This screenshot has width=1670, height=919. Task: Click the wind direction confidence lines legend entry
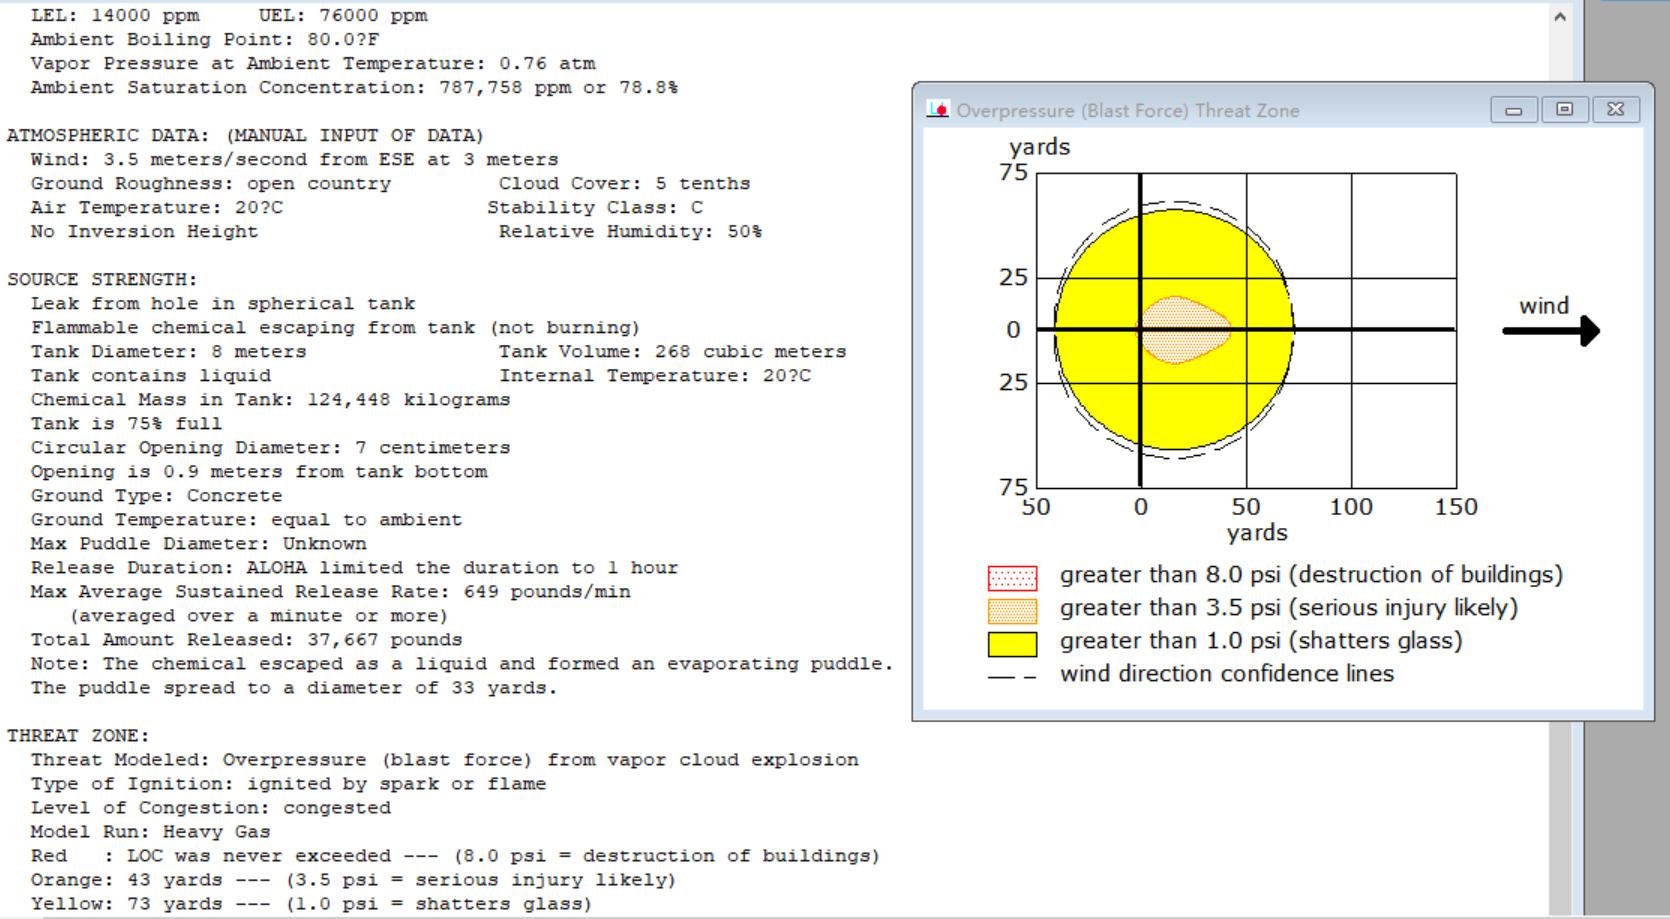1190,674
